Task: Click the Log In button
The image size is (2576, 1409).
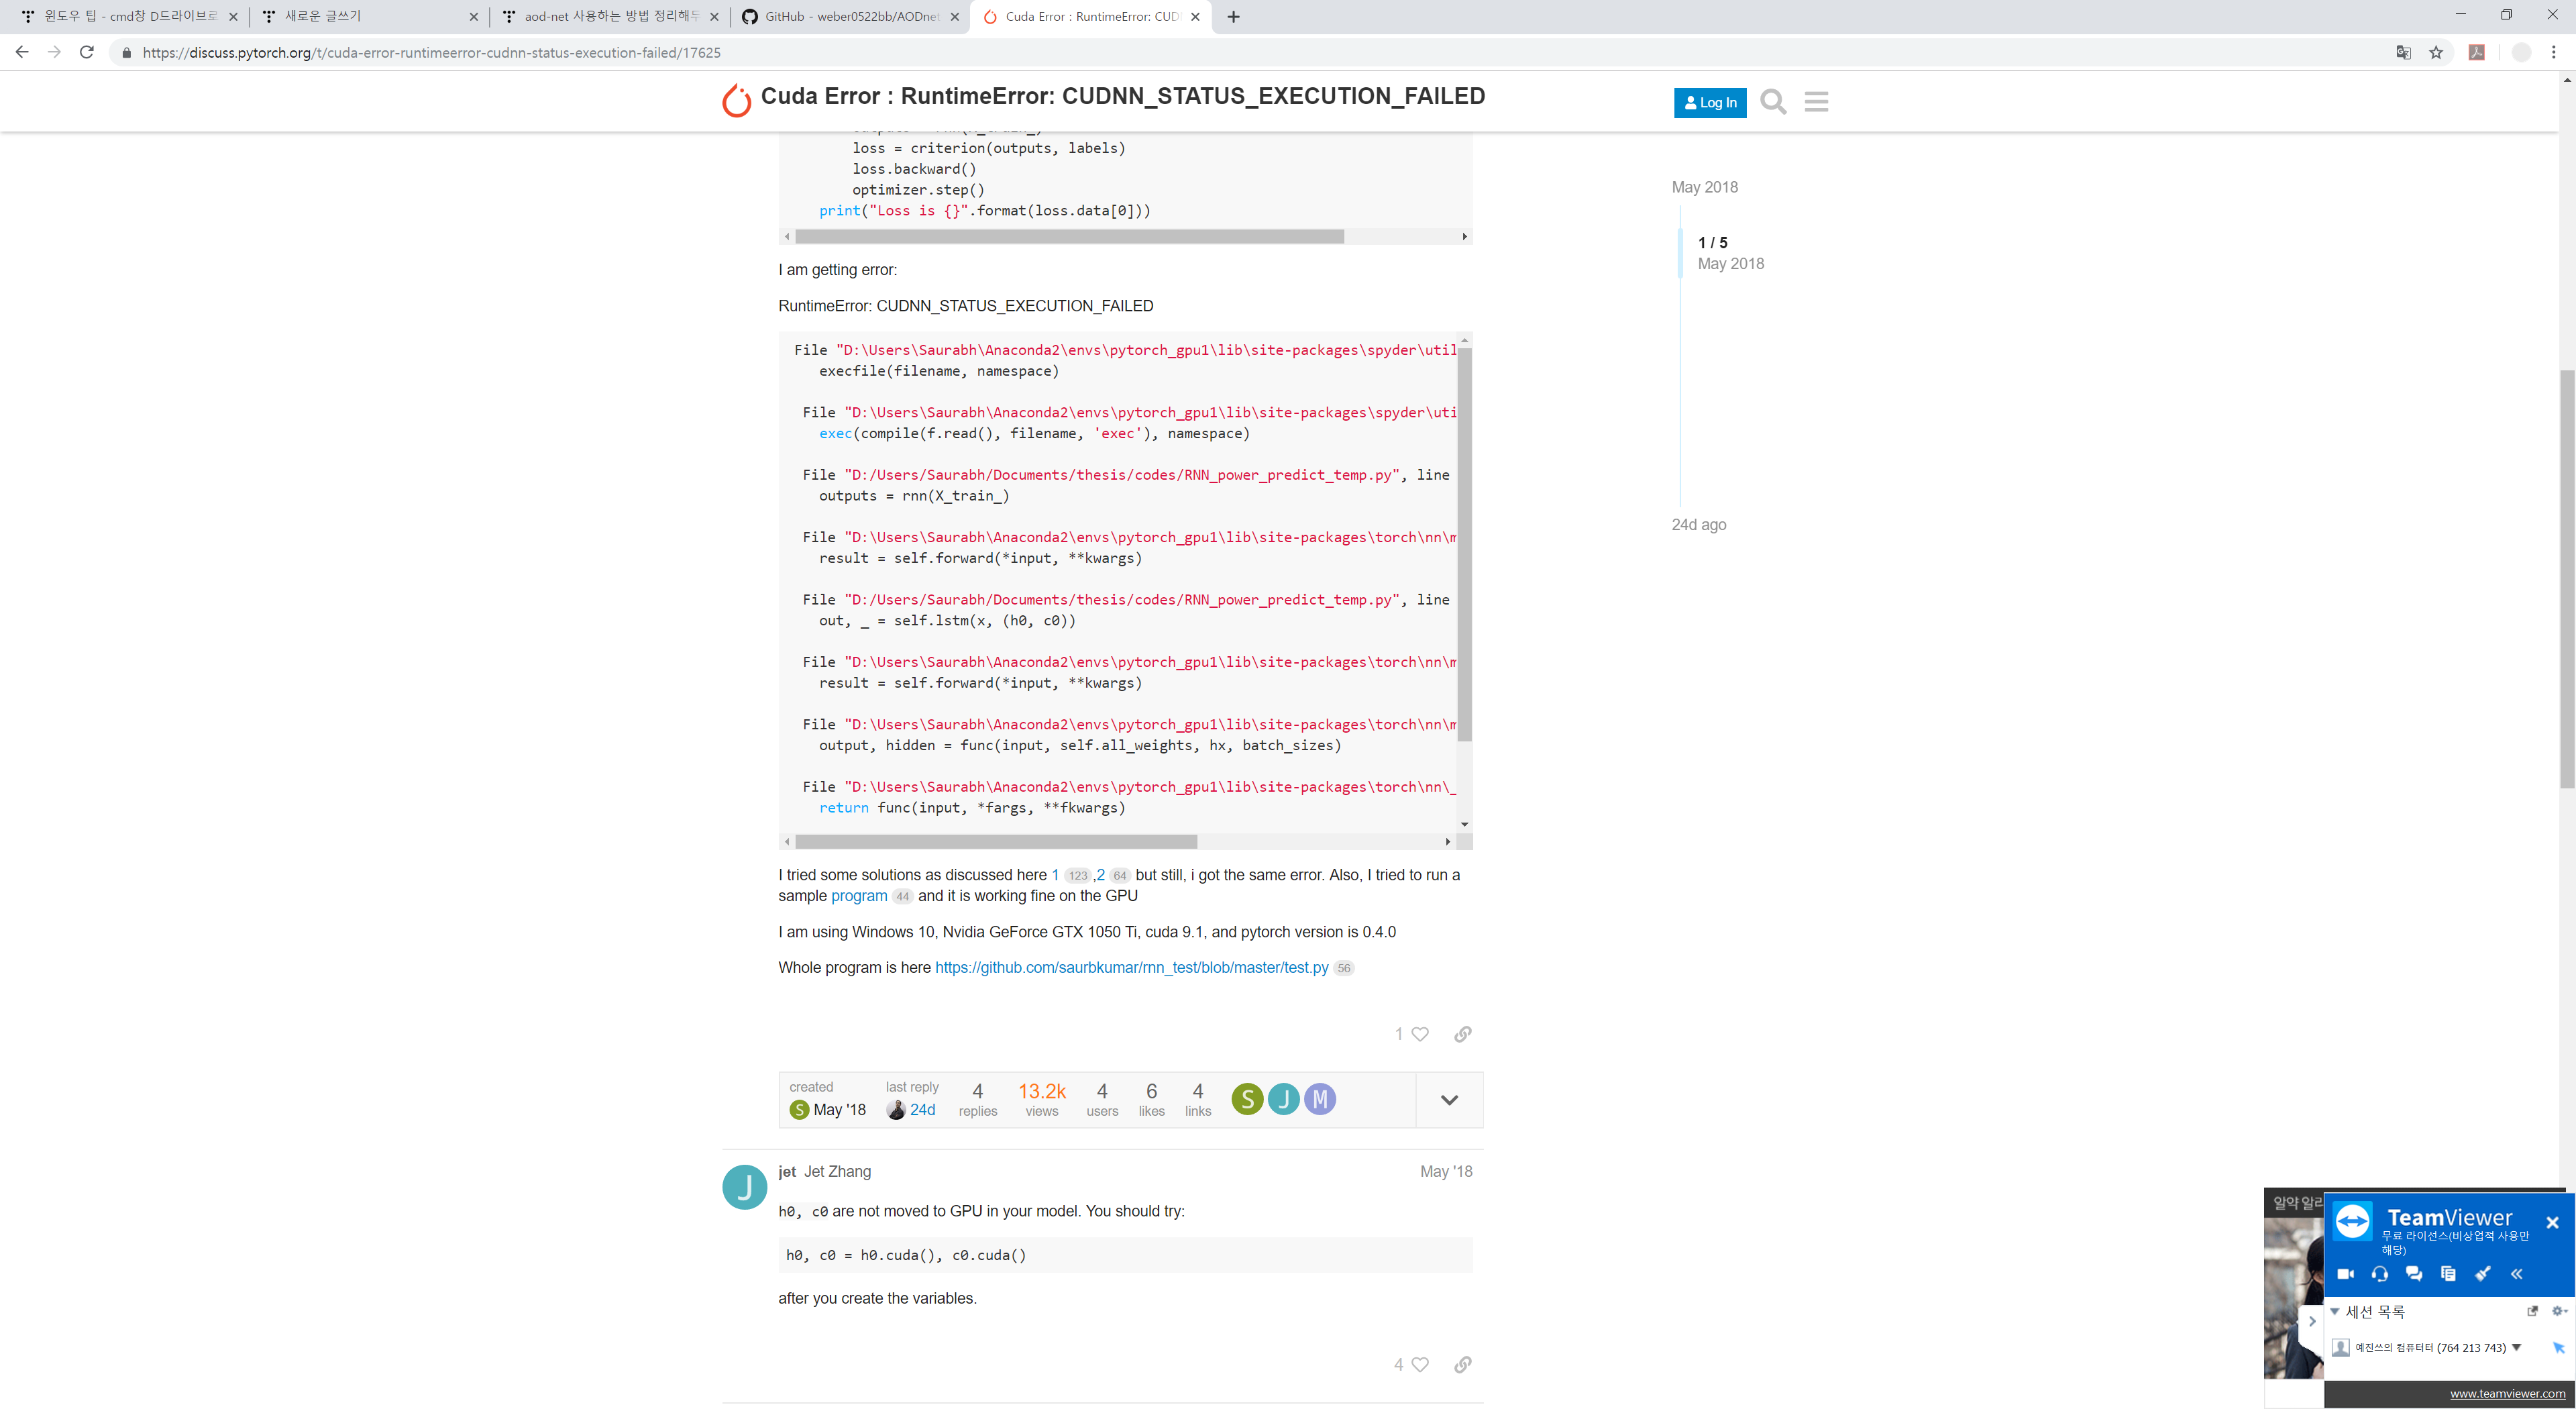Action: click(1710, 103)
